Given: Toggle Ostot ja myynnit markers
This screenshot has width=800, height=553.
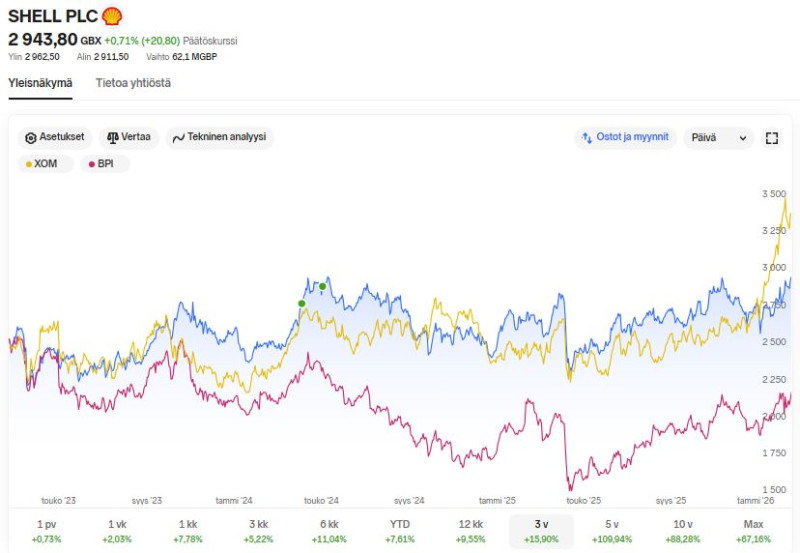Looking at the screenshot, I should click(x=625, y=138).
